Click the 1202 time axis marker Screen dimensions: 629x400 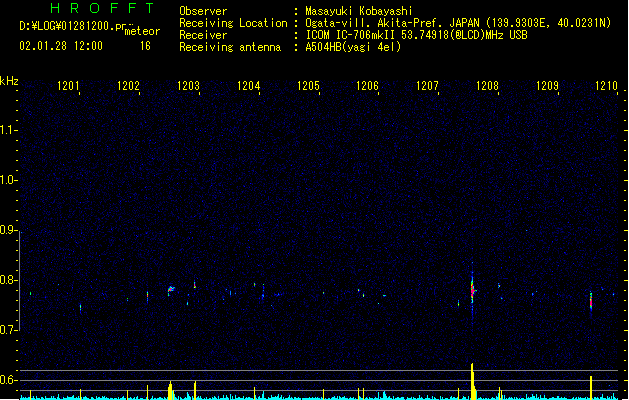pyautogui.click(x=128, y=85)
